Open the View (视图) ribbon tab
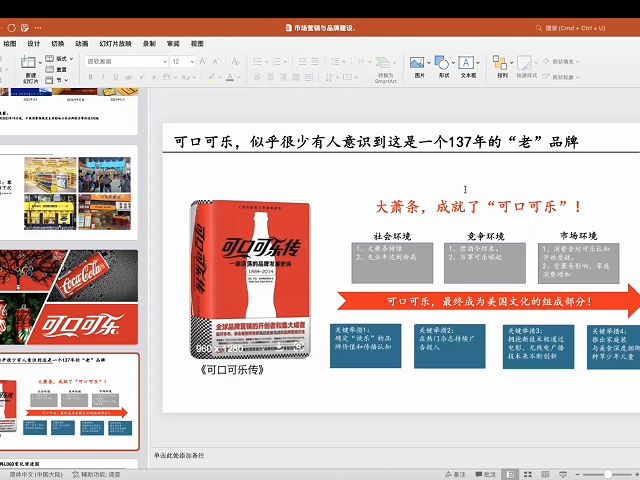 [197, 44]
